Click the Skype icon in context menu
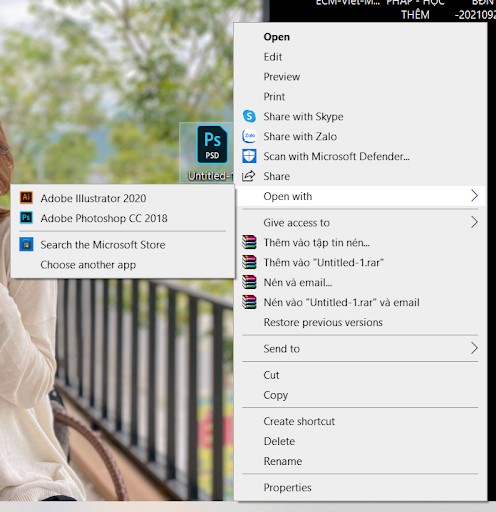The height and width of the screenshot is (512, 496). click(249, 116)
